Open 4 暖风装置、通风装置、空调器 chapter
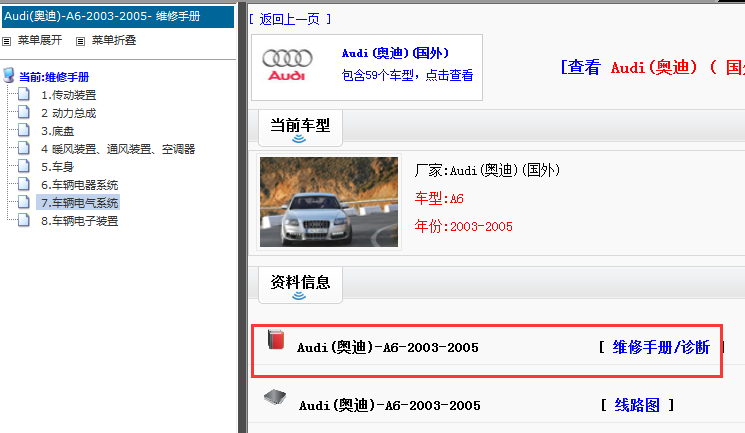 pos(118,149)
